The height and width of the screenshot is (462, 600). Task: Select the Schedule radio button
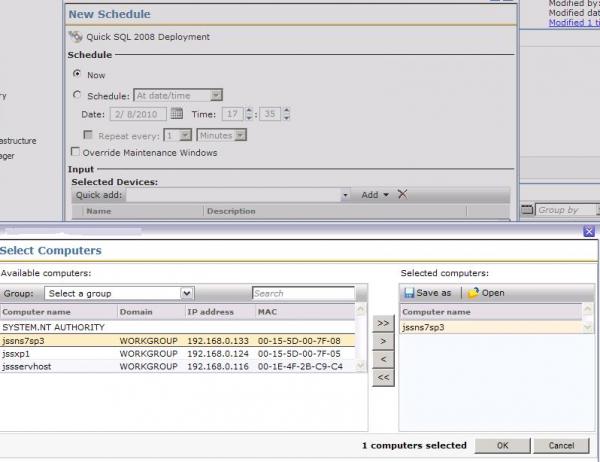tap(77, 95)
